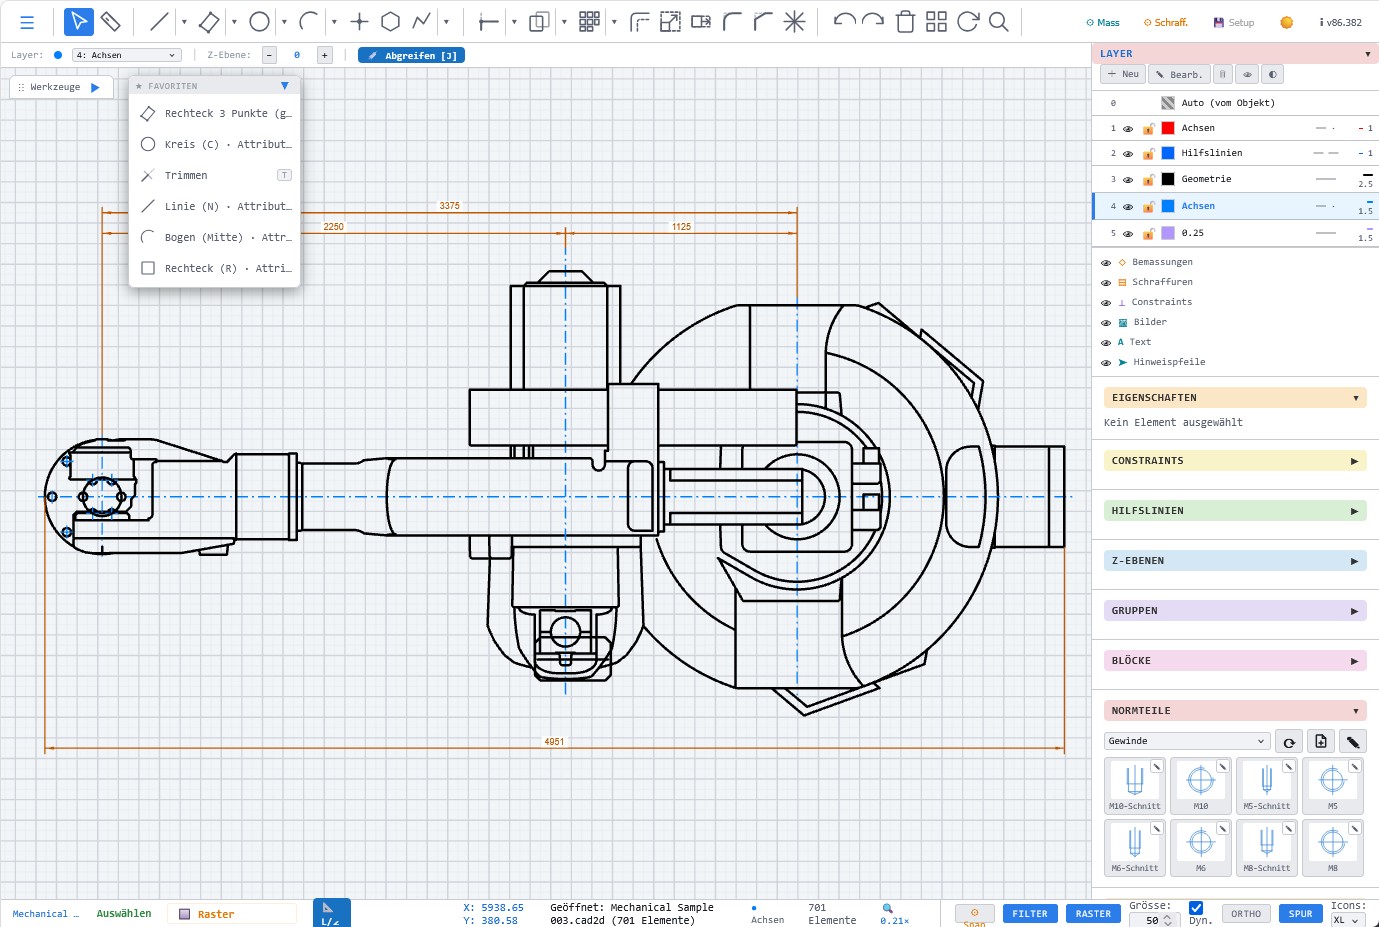Select Rechteck (R) favorite entry
The image size is (1379, 927).
click(x=215, y=269)
